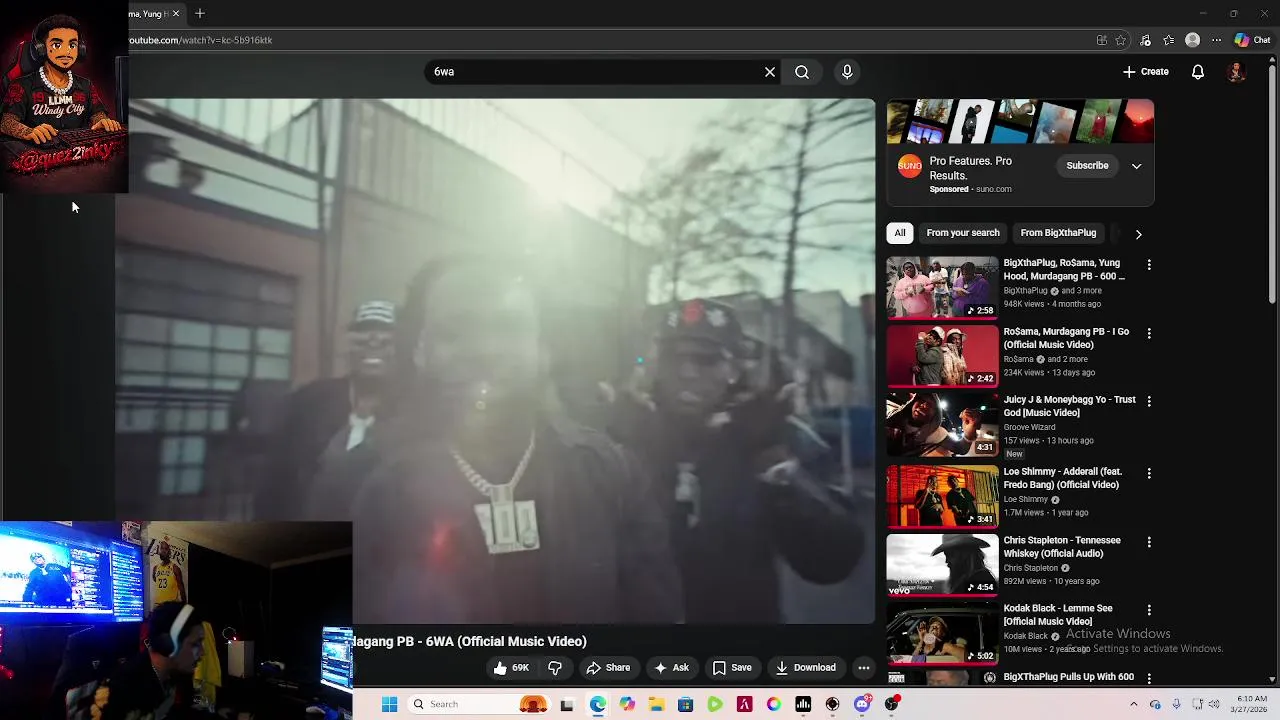The width and height of the screenshot is (1280, 720).
Task: Download the 6WA video
Action: 806,668
